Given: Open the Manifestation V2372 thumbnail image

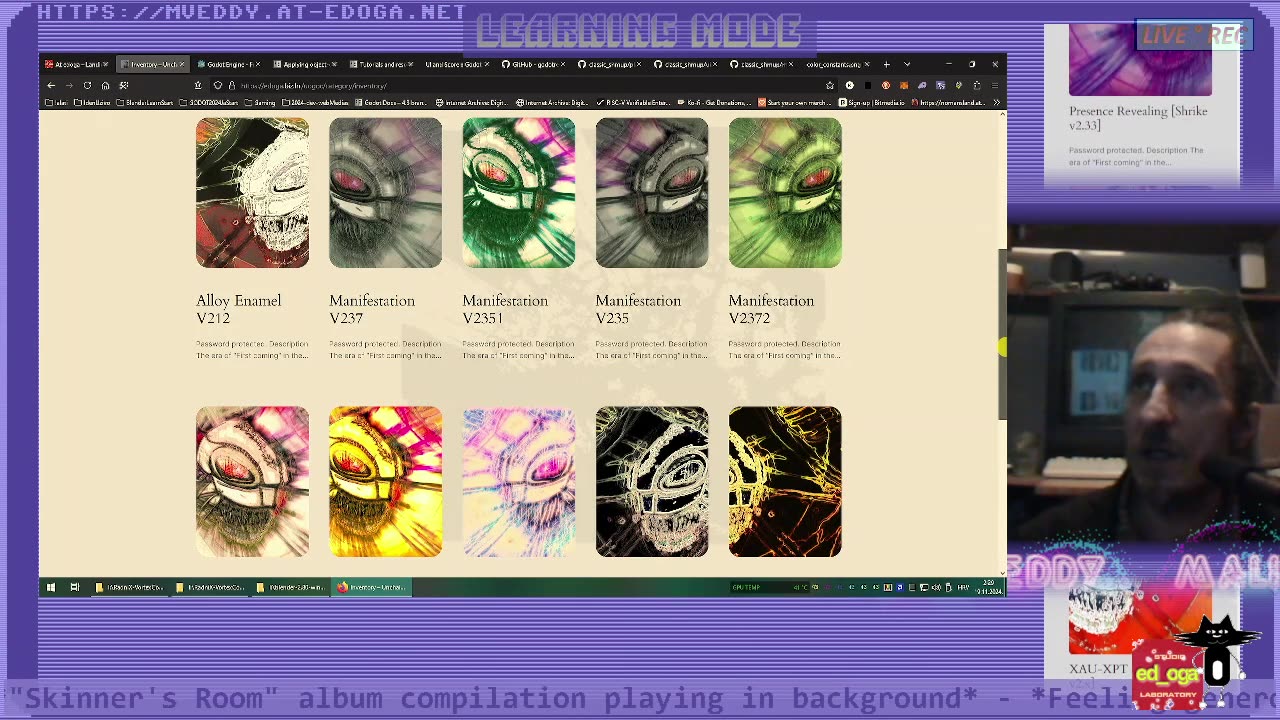Looking at the screenshot, I should coord(785,193).
